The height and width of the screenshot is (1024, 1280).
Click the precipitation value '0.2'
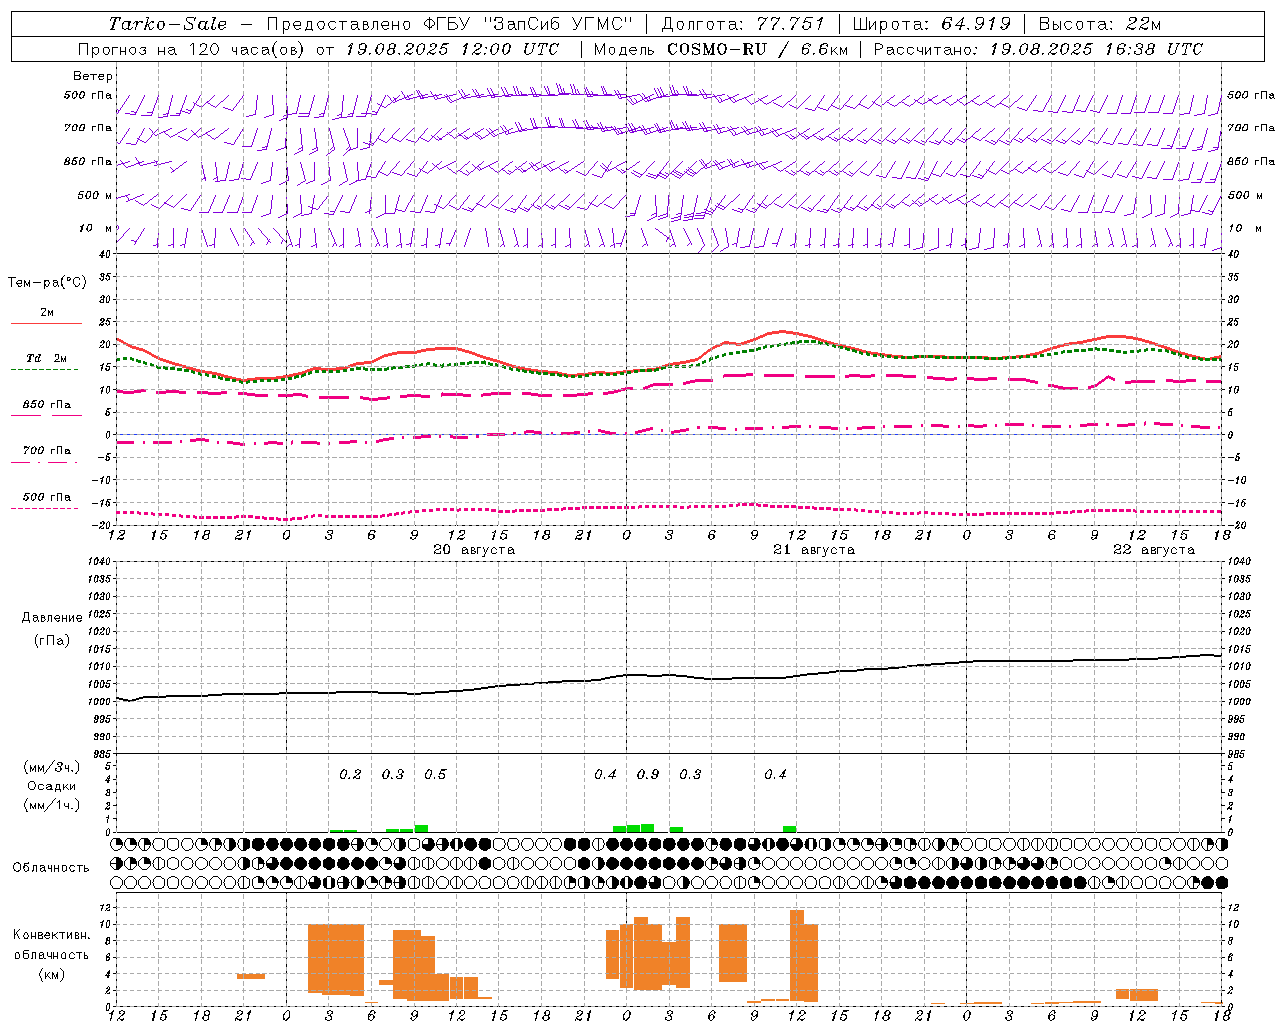[x=350, y=775]
